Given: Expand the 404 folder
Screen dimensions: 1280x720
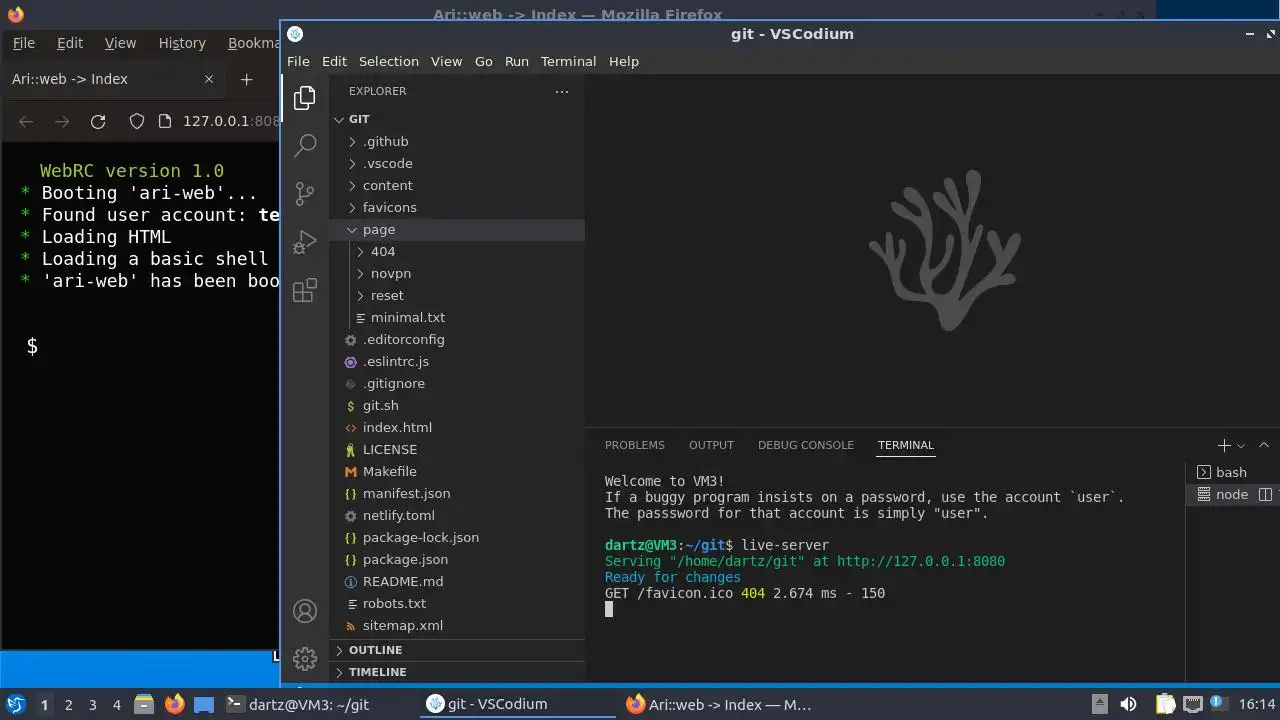Looking at the screenshot, I should click(457, 252).
